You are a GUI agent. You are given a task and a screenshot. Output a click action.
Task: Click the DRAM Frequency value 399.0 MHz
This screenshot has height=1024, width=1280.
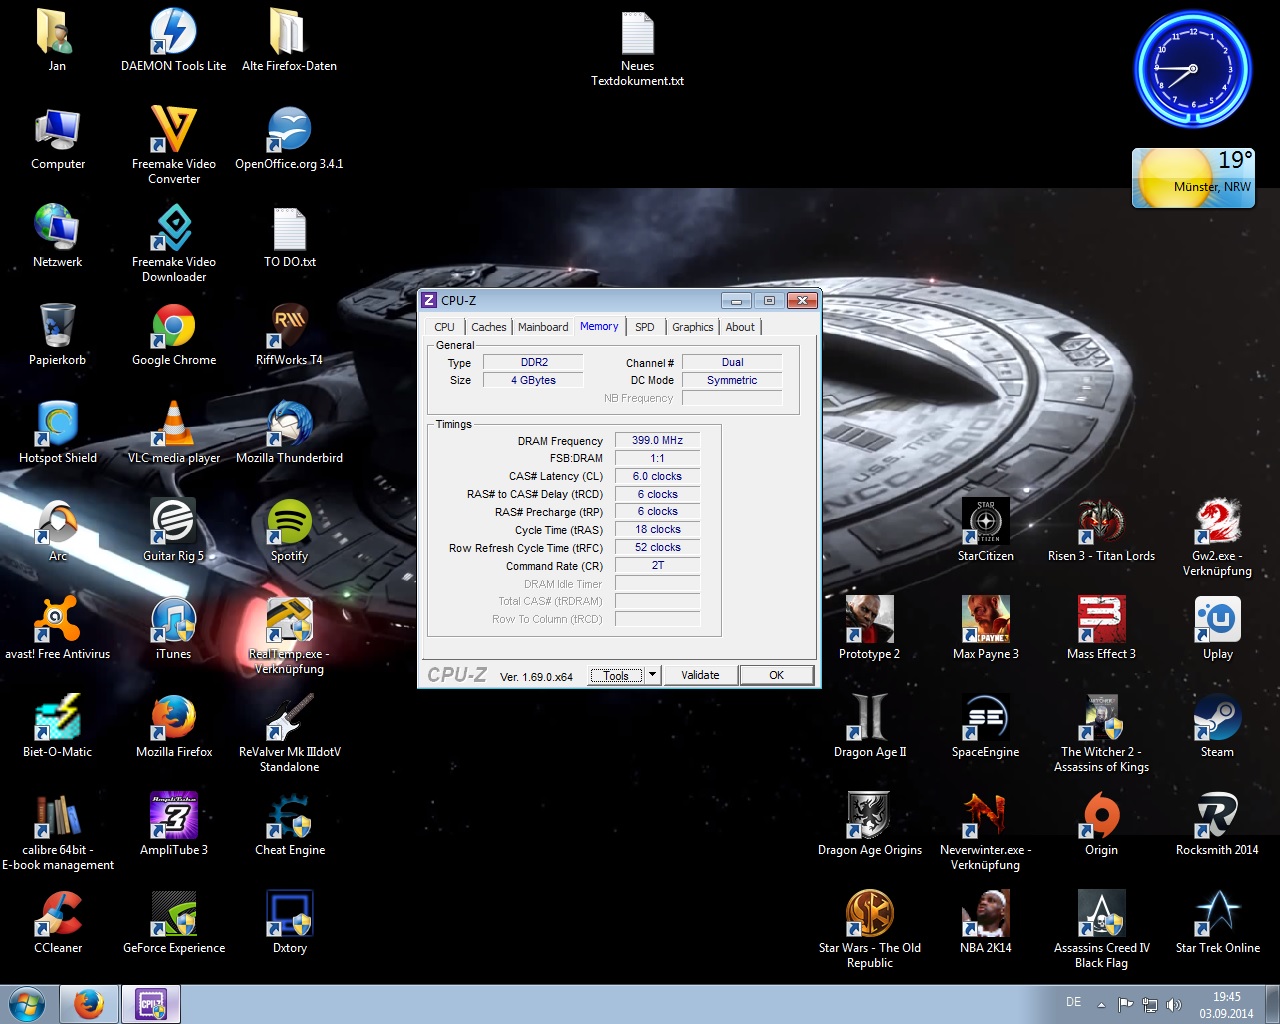pyautogui.click(x=657, y=440)
